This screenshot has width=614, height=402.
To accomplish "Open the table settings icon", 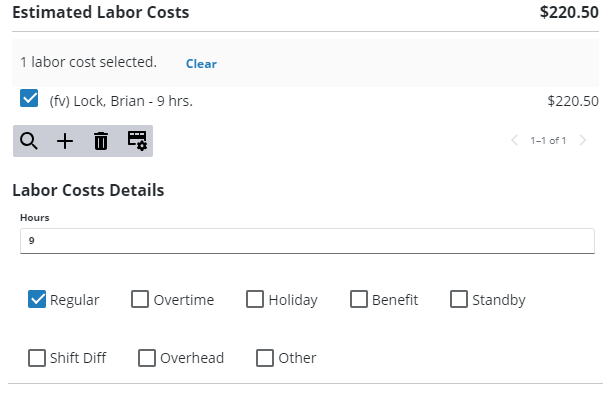I will pos(137,141).
